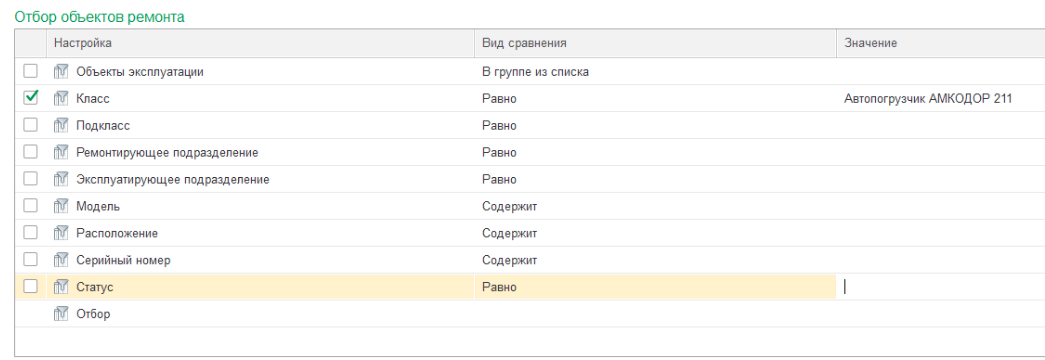Click 'Равно' in Эксплуатирующее подразделение row
This screenshot has width=1045, height=360.
pyautogui.click(x=499, y=179)
